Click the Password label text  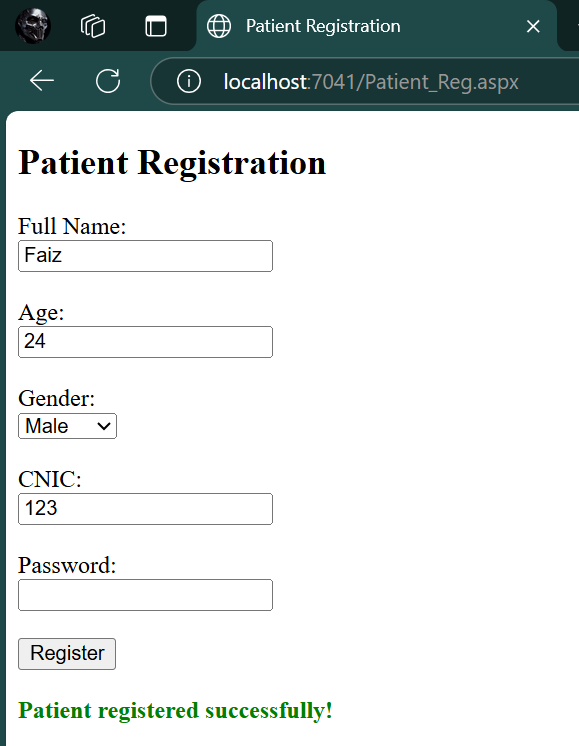click(67, 566)
